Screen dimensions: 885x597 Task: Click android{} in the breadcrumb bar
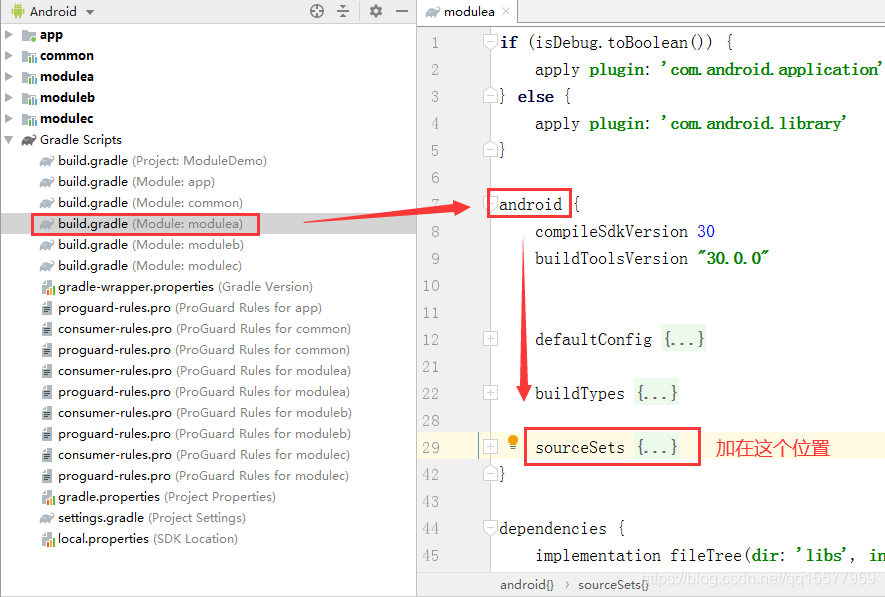click(527, 585)
